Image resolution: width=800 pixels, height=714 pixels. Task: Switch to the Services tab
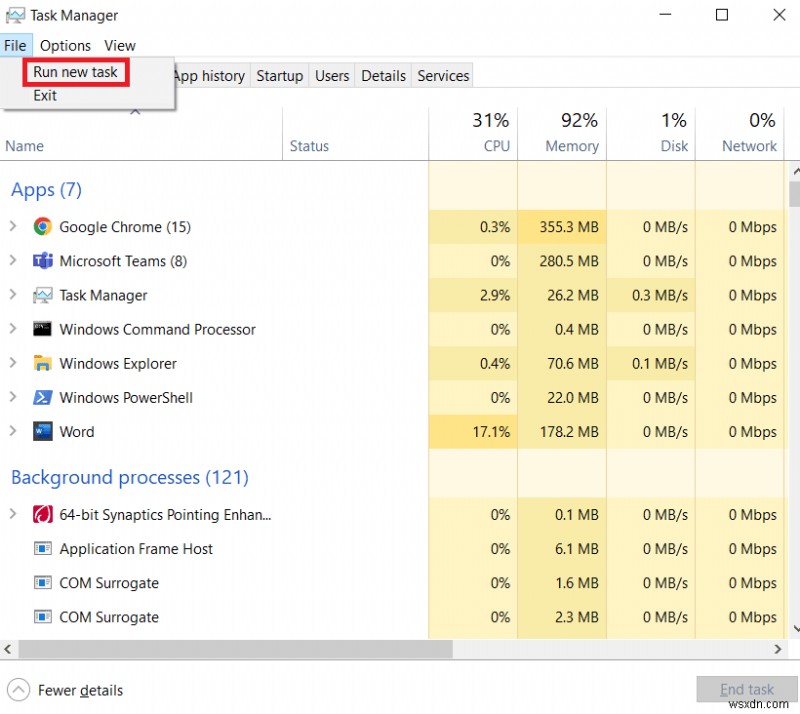point(442,75)
